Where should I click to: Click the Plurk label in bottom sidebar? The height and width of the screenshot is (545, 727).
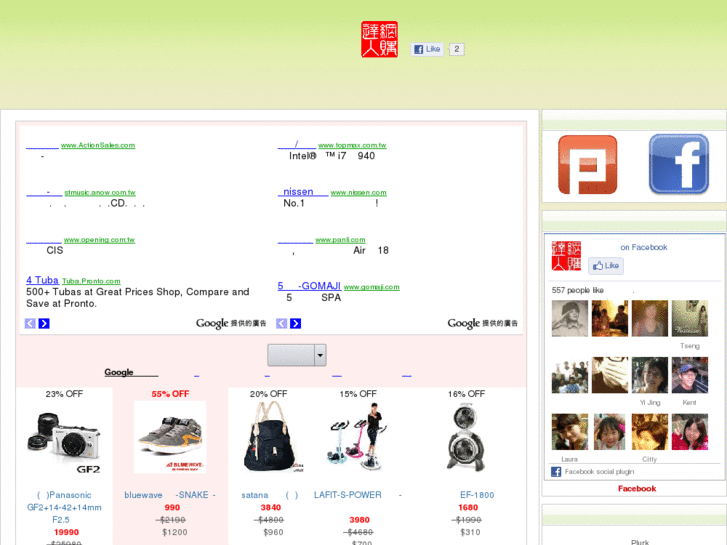pos(640,542)
